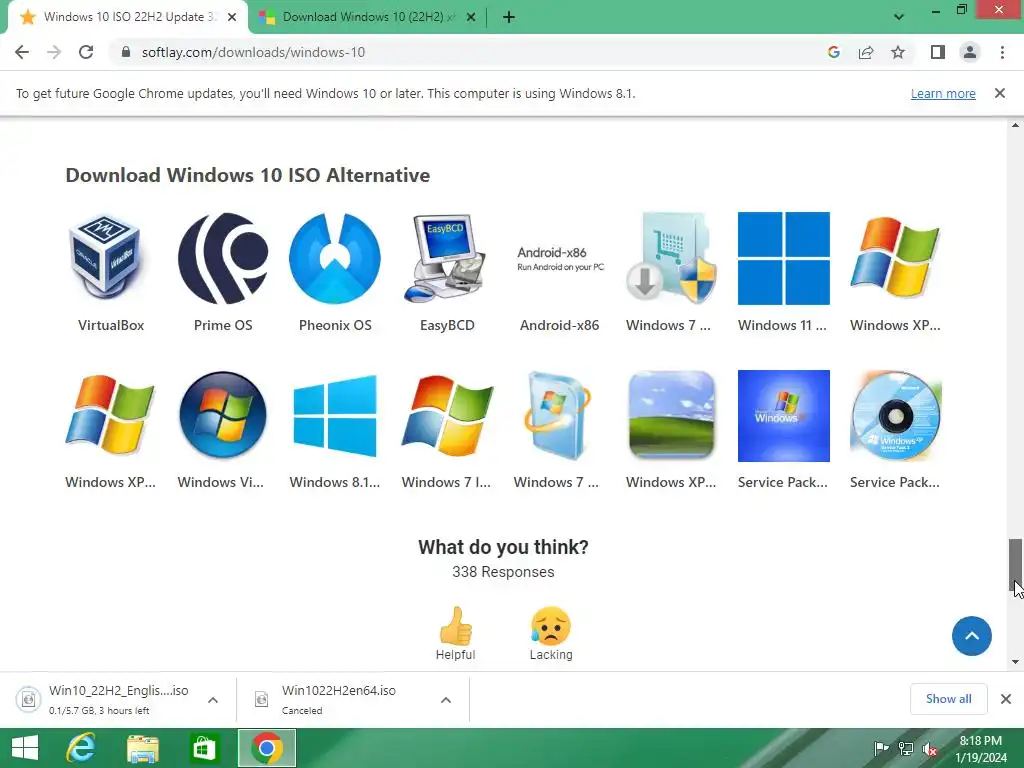The image size is (1024, 768).
Task: Open a new tab with the plus button
Action: click(509, 17)
